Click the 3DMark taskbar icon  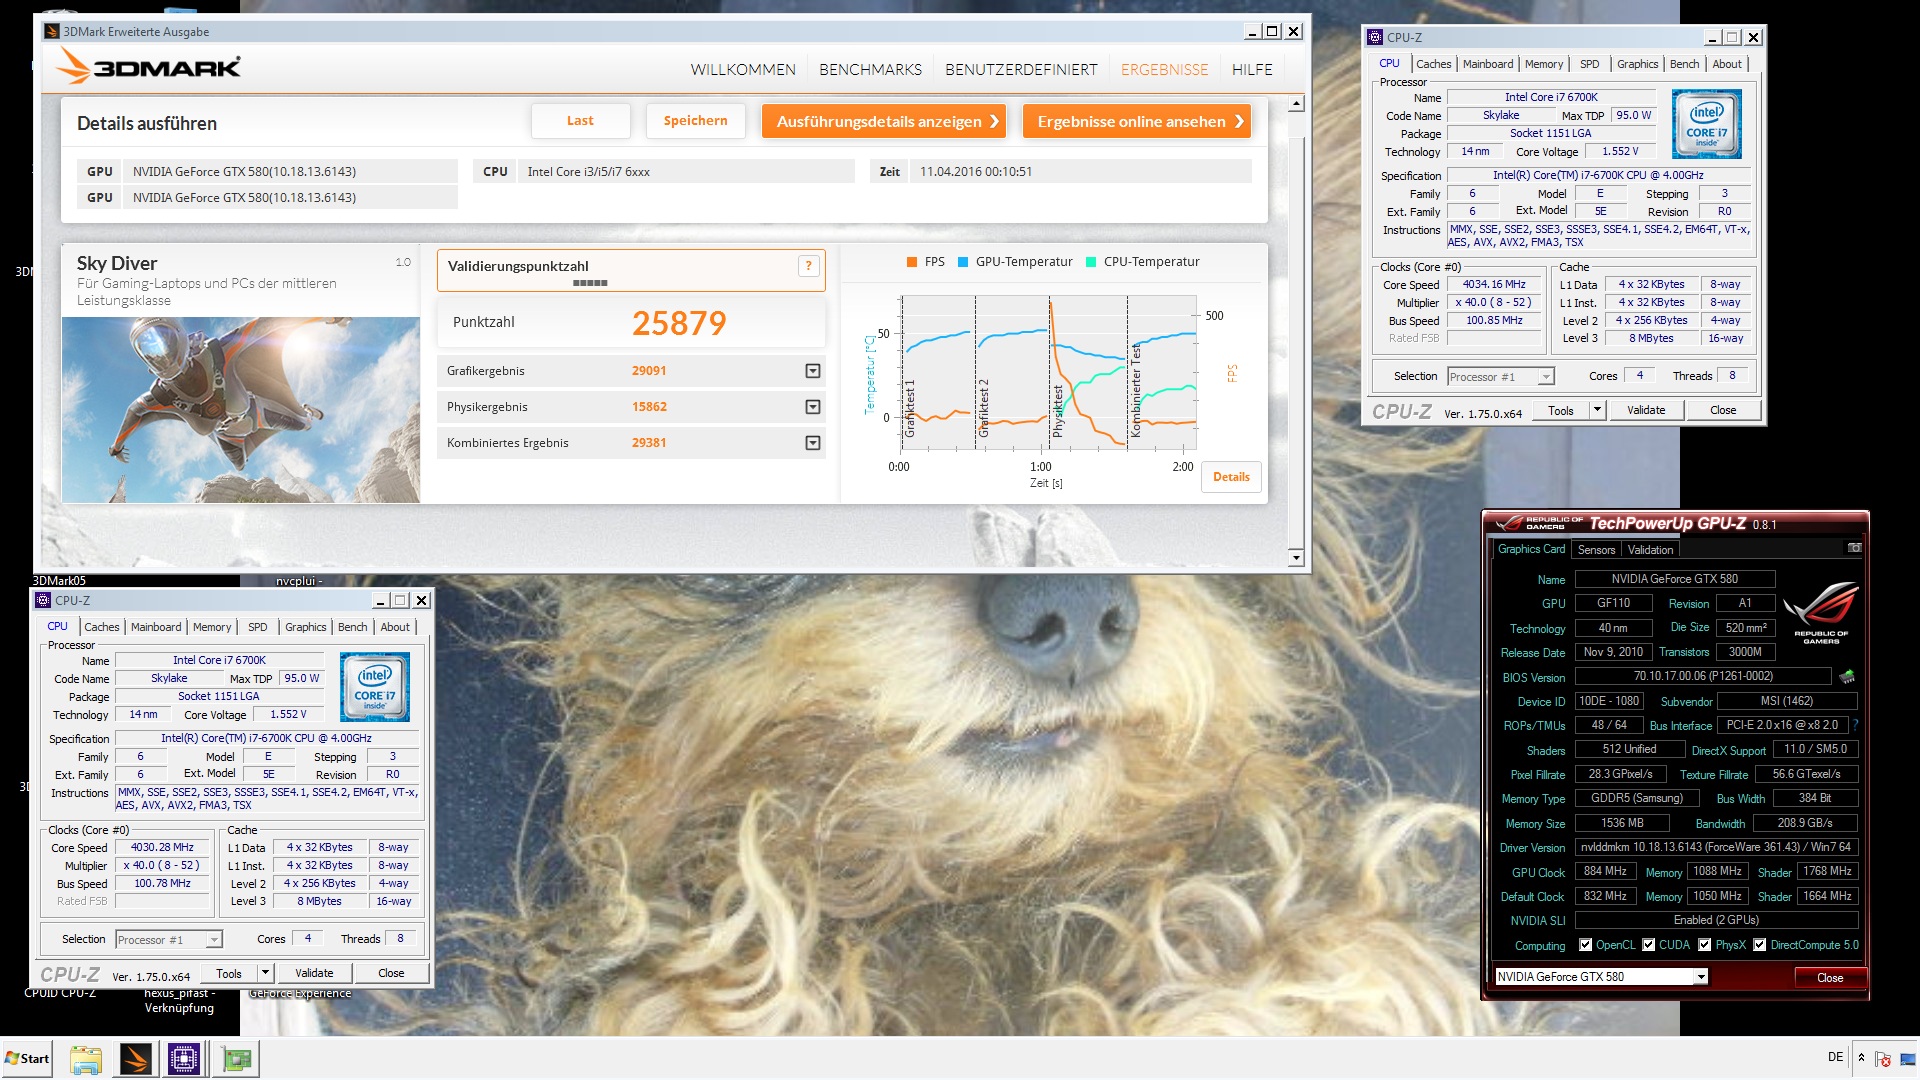pyautogui.click(x=135, y=1059)
